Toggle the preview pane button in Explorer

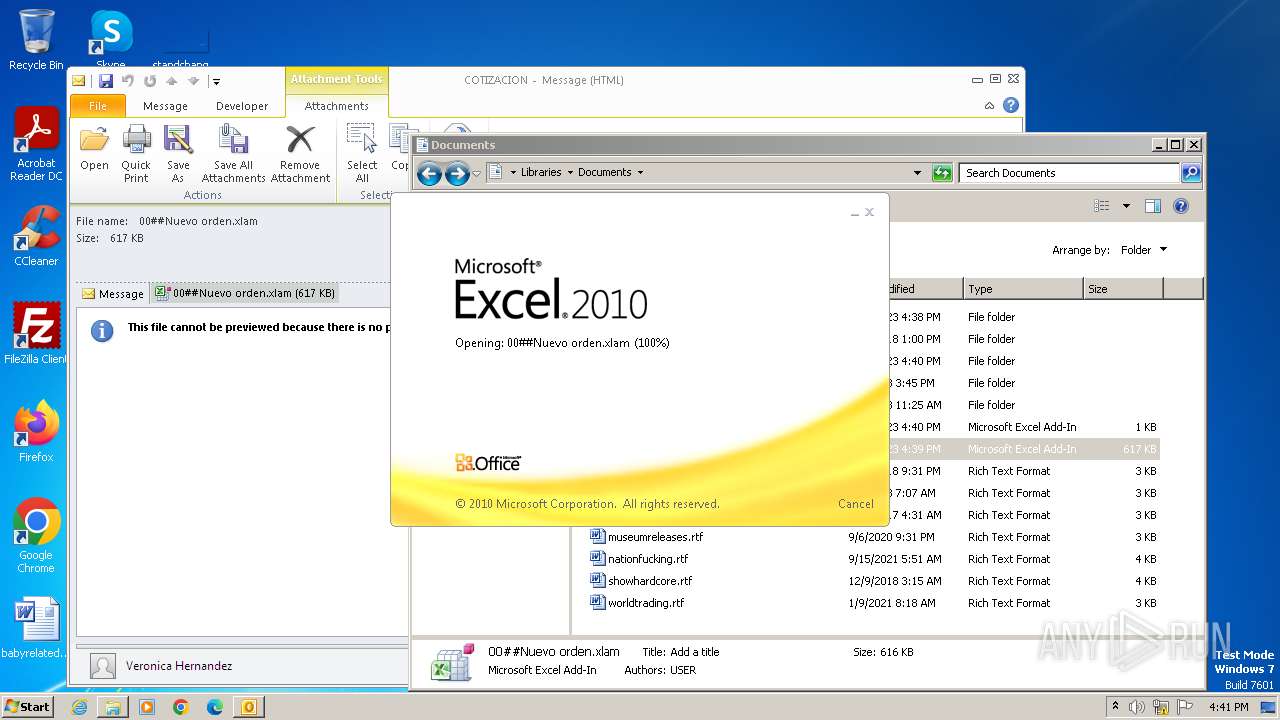1153,206
